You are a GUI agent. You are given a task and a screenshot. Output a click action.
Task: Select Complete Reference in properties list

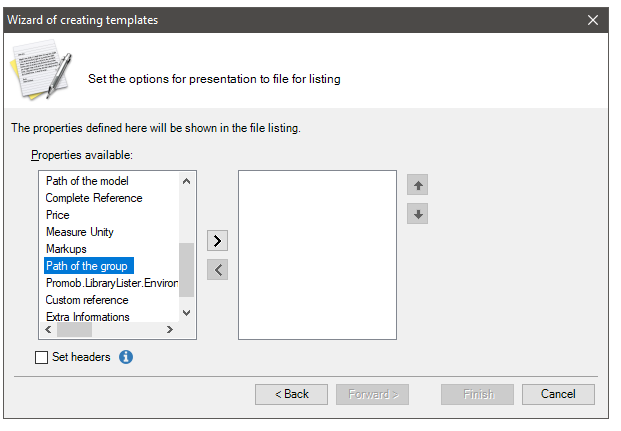click(x=94, y=198)
